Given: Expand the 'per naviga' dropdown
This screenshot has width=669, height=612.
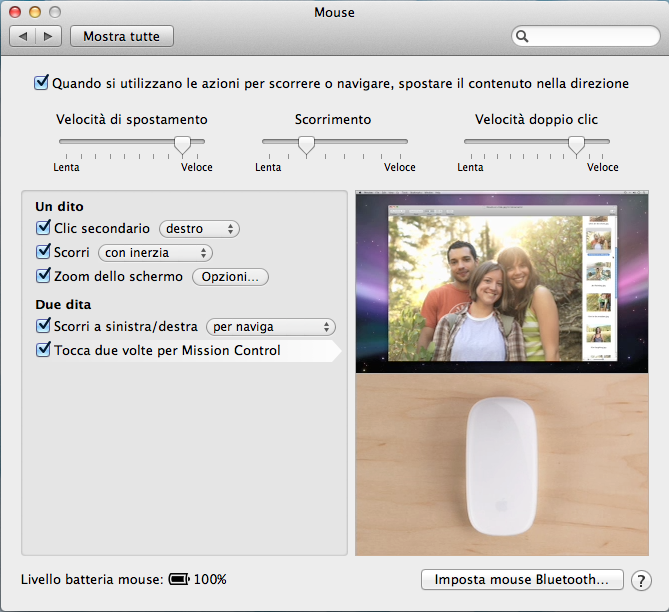Looking at the screenshot, I should point(271,327).
